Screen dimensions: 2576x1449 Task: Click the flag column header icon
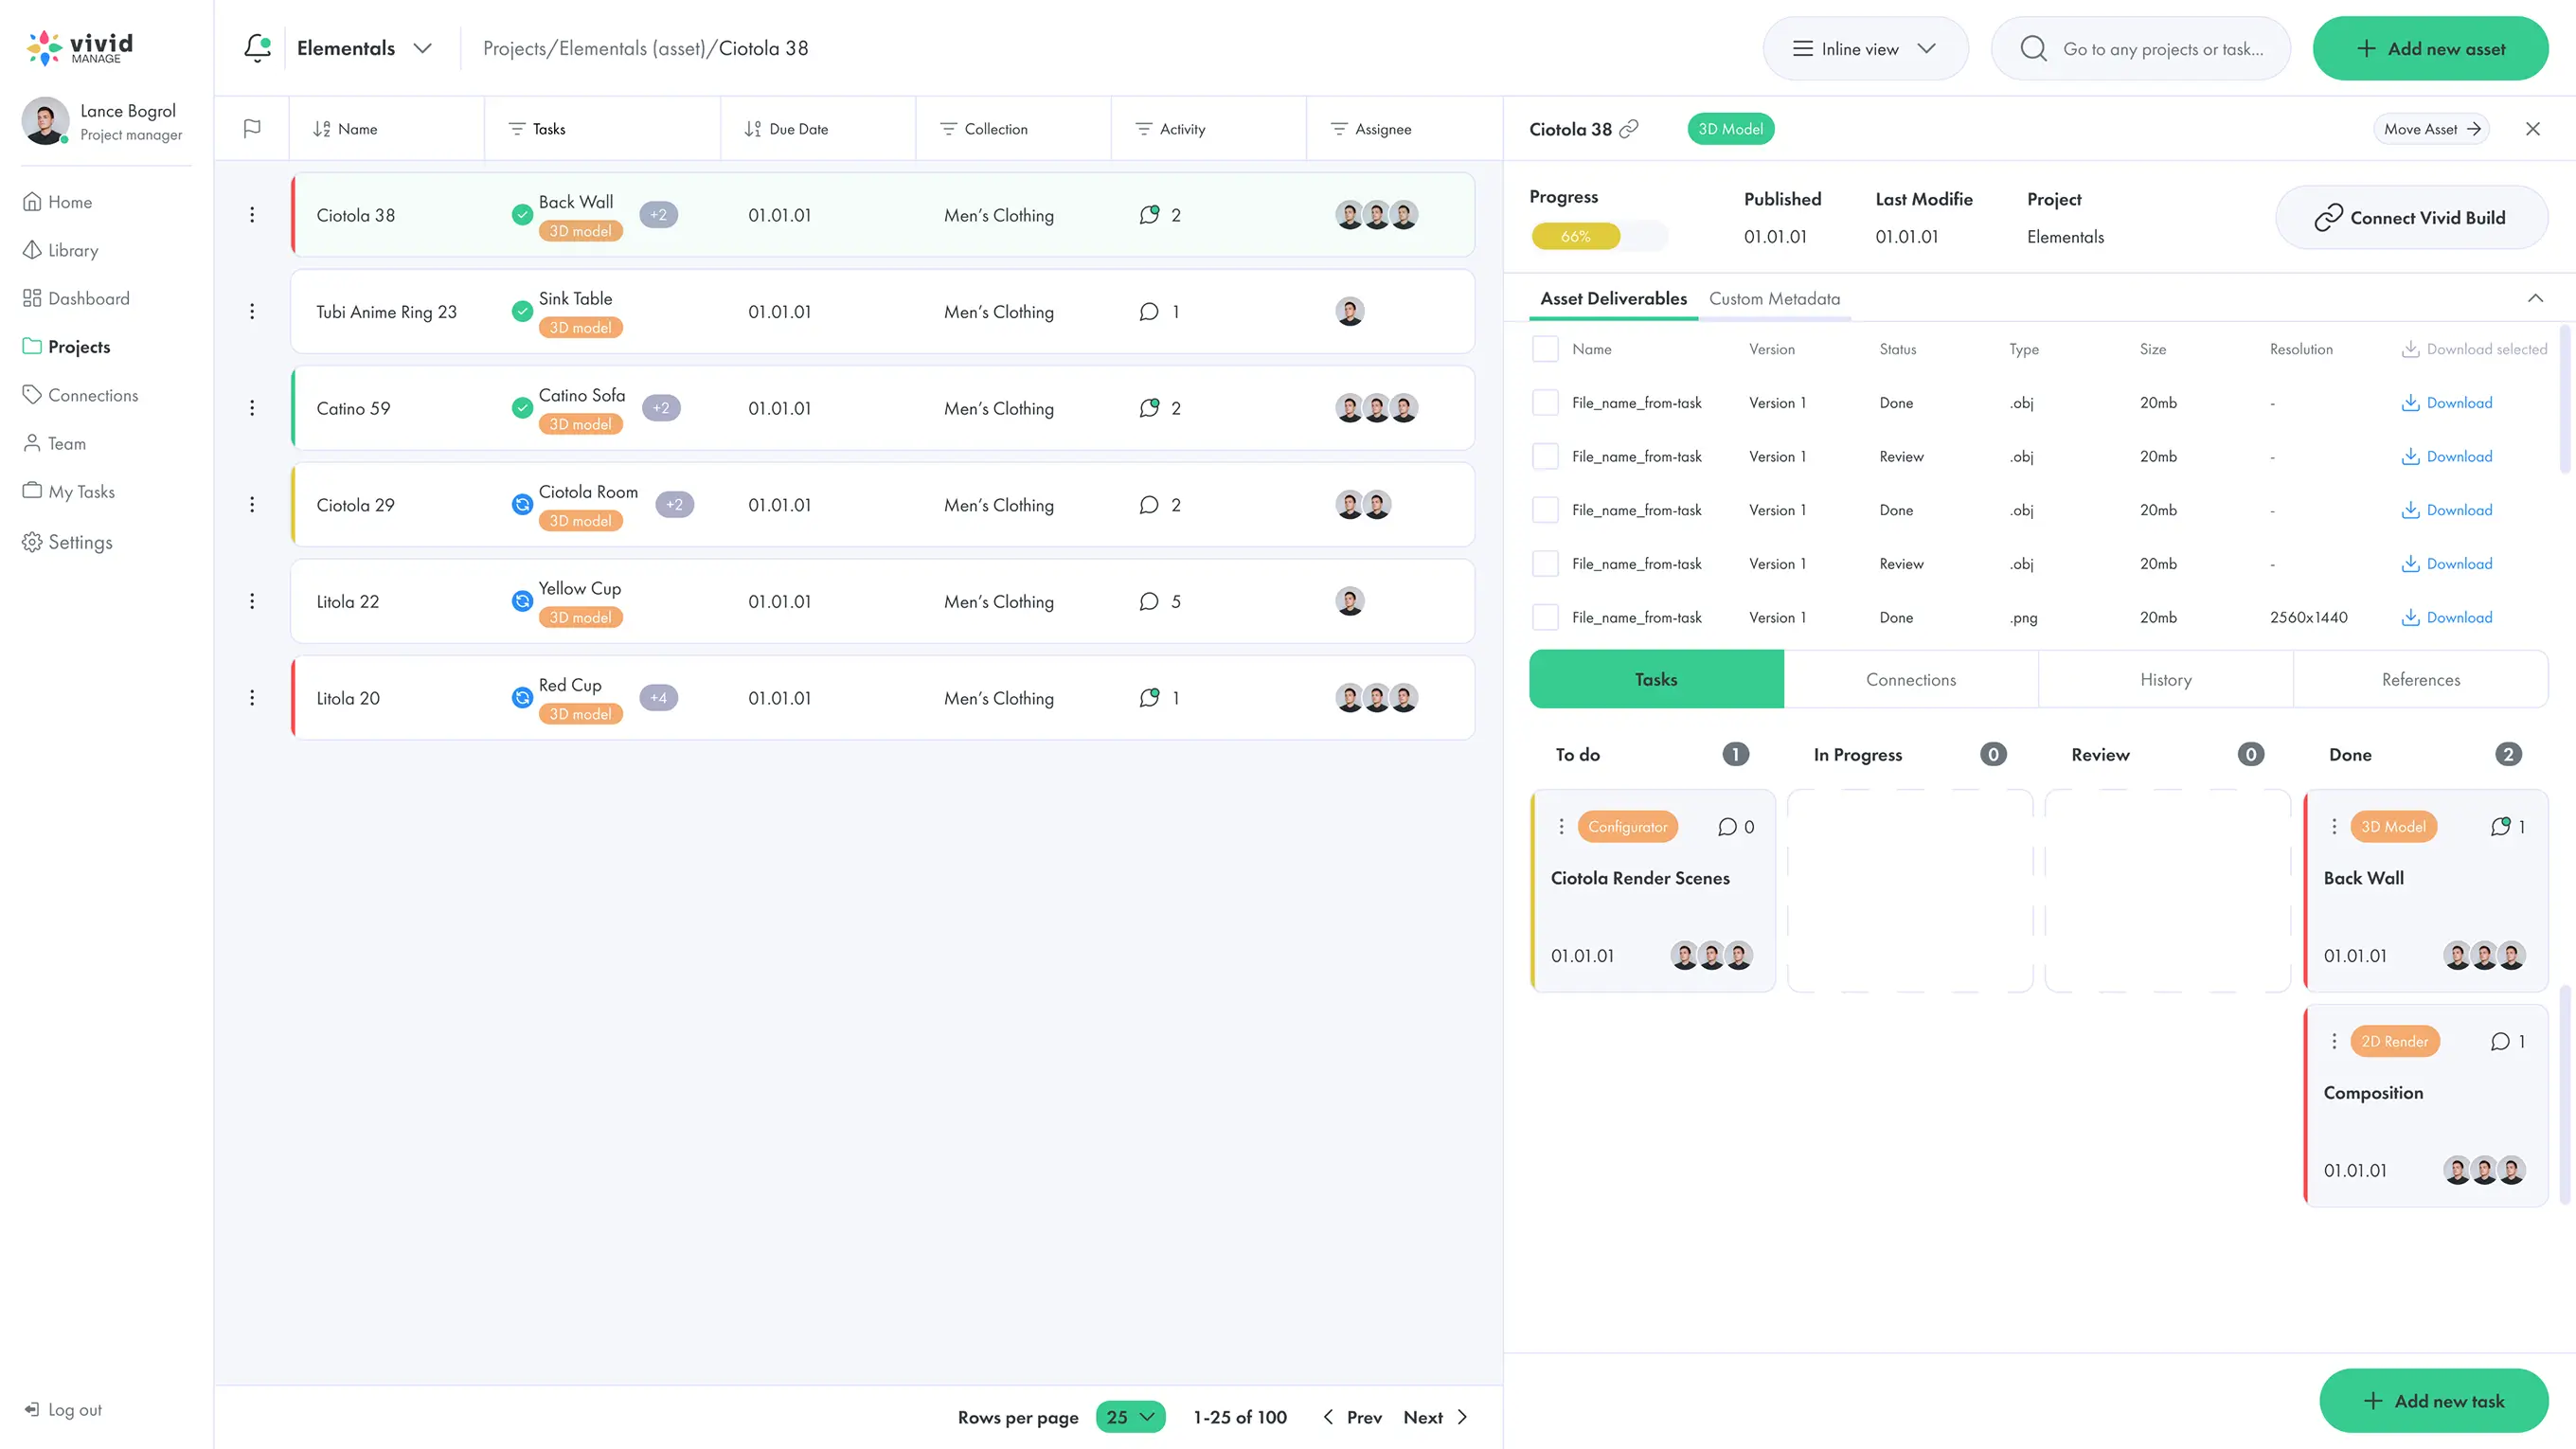tap(252, 128)
